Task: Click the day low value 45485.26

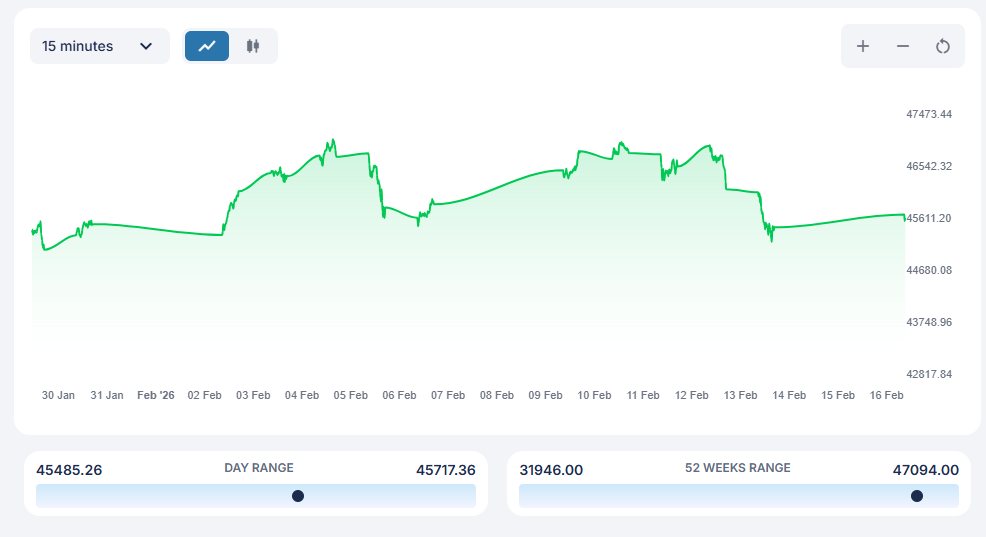Action: 69,470
